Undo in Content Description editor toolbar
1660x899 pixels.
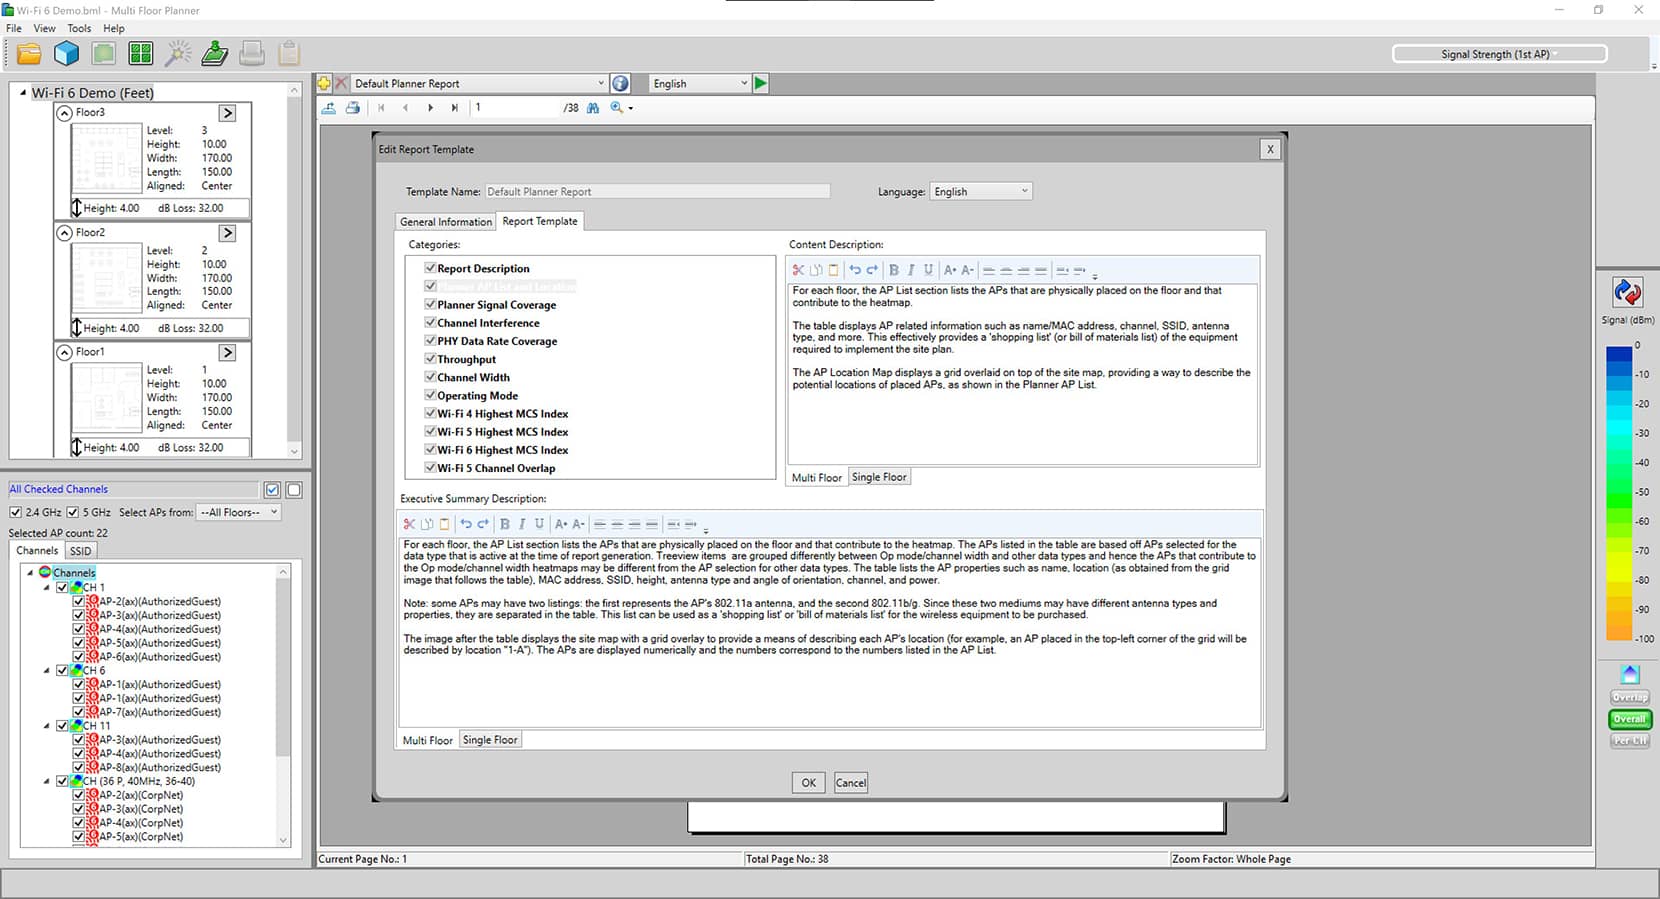(854, 270)
